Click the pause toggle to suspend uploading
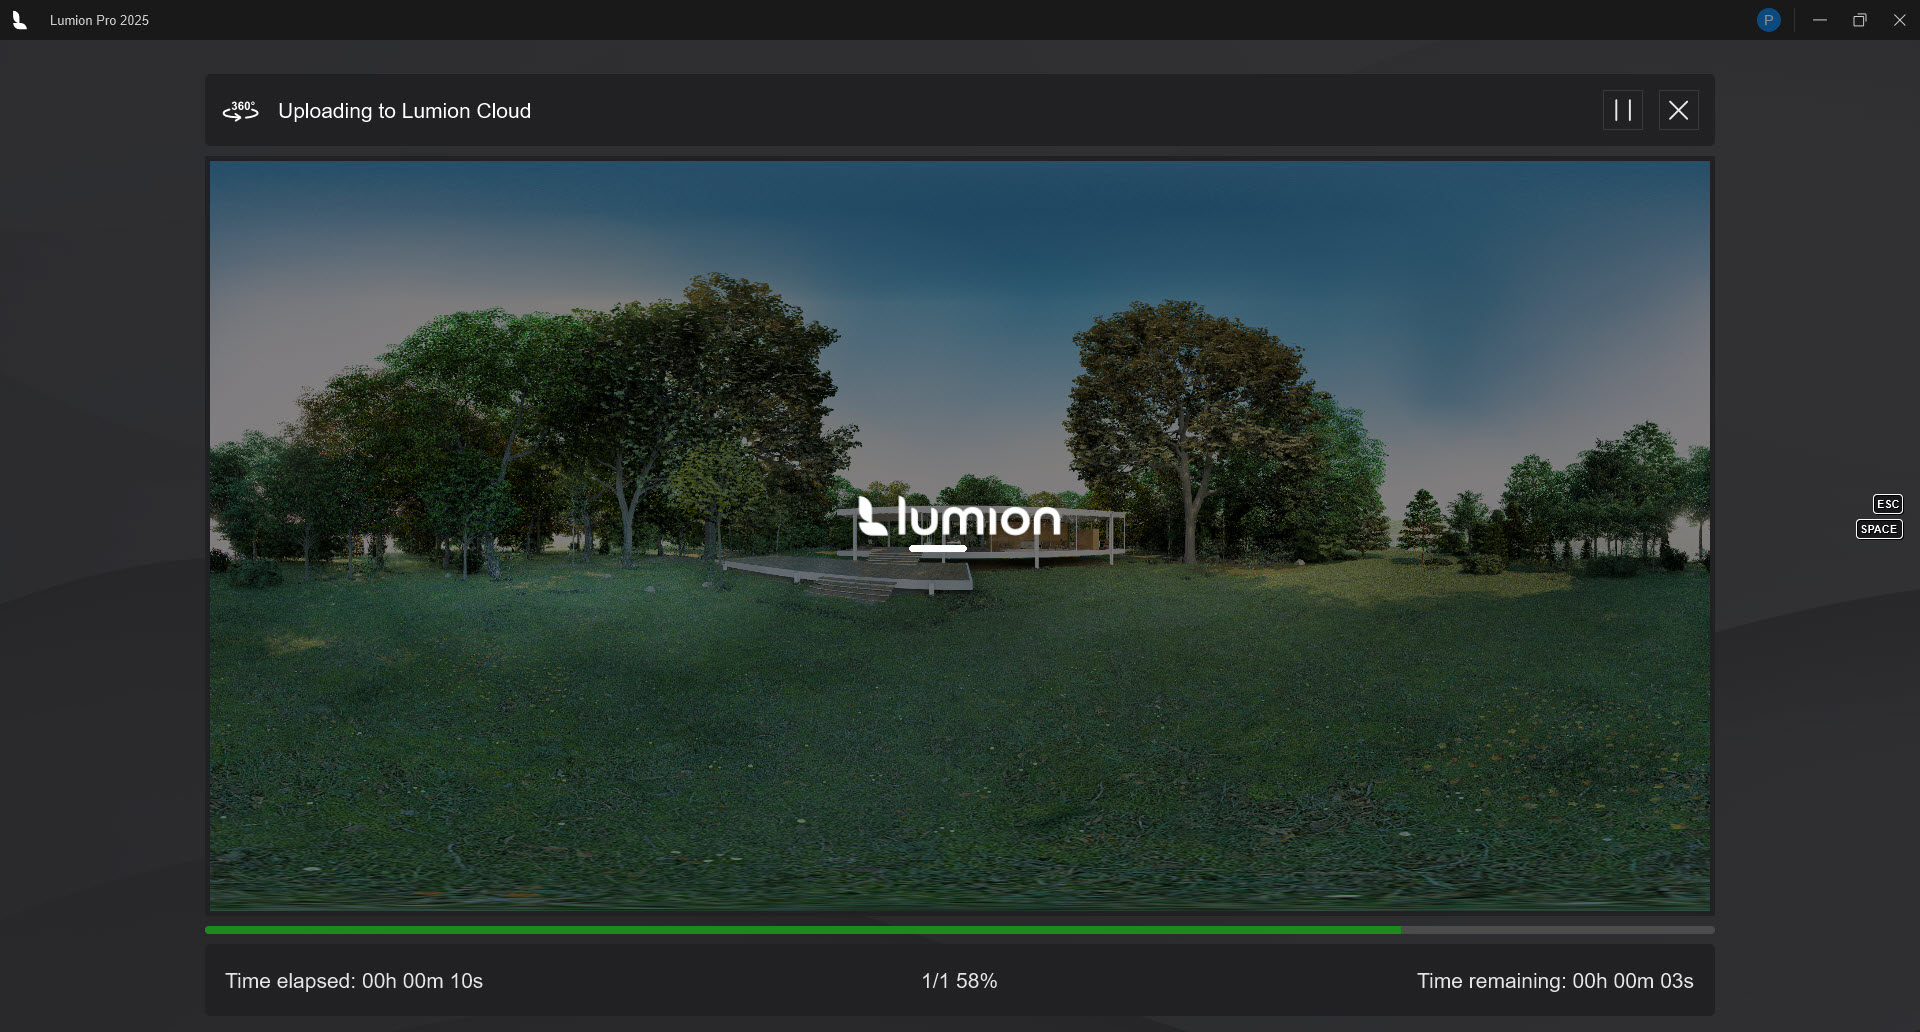 click(1623, 110)
